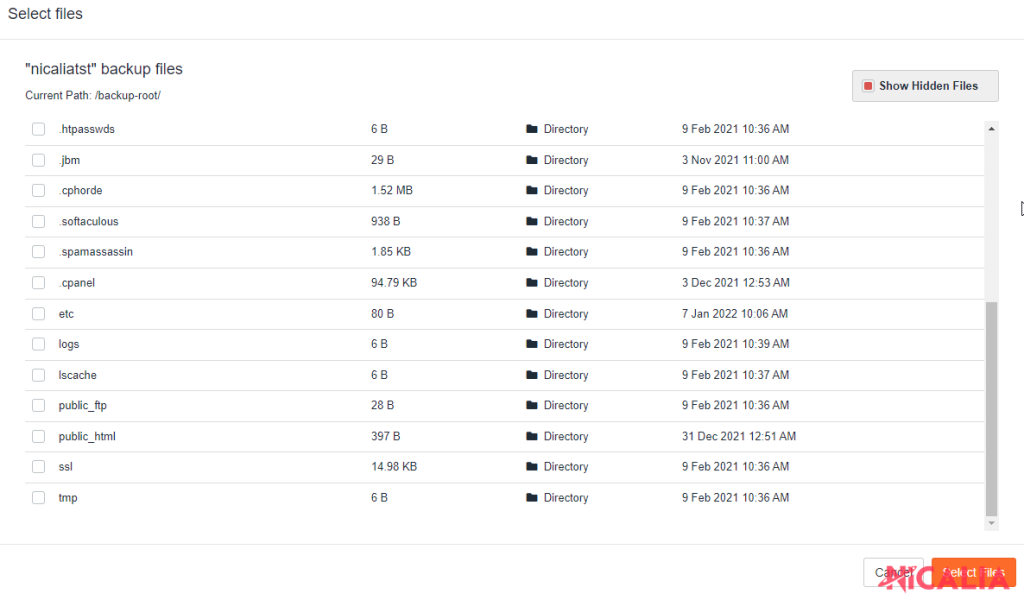This screenshot has height=600, width=1024.
Task: Open the .spamassassin directory
Action: coord(96,252)
